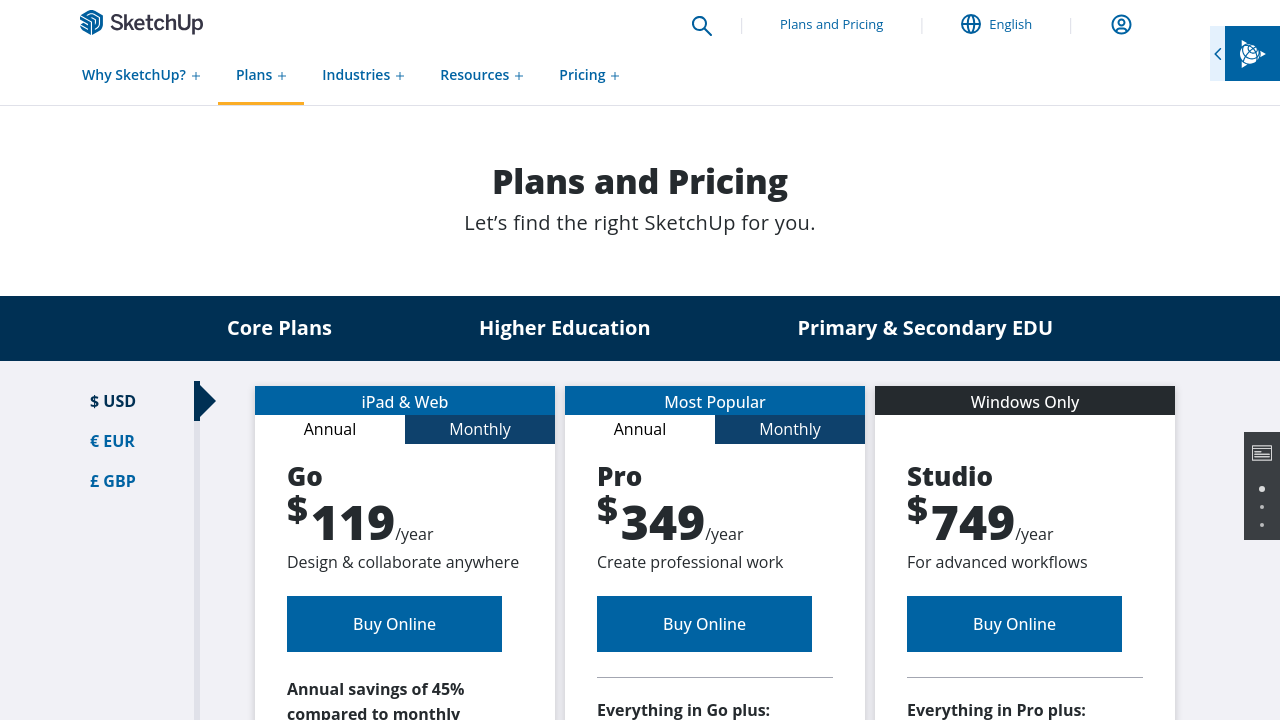This screenshot has width=1280, height=720.
Task: Jump to the first page section dot
Action: [1262, 489]
